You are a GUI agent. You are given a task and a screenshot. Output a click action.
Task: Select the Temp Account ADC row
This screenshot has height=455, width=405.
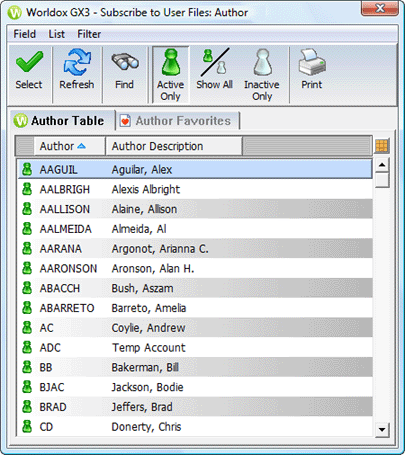tap(195, 348)
